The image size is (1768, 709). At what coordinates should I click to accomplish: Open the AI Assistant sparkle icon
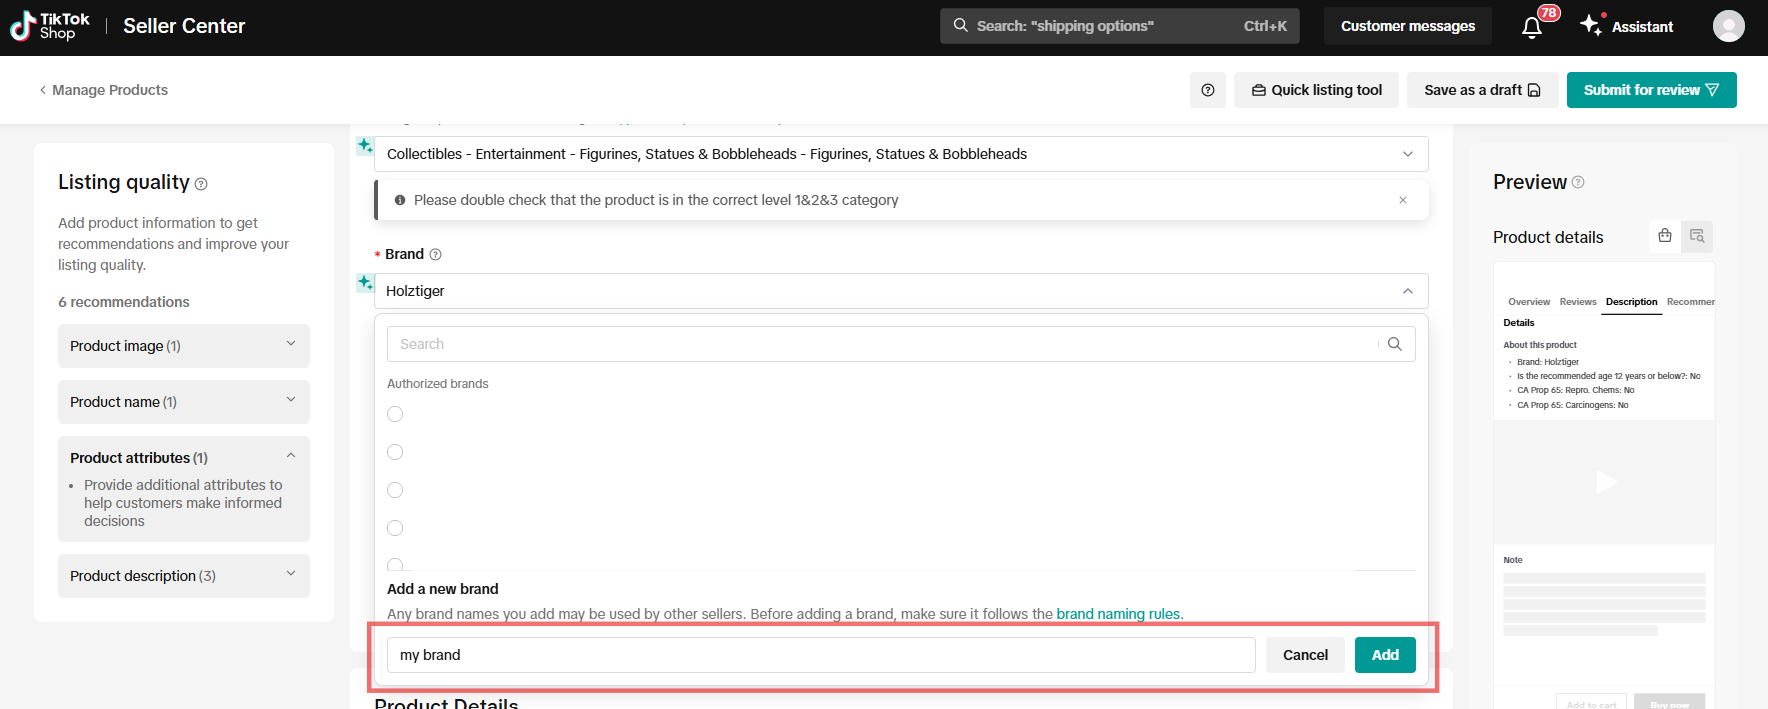(x=1591, y=25)
